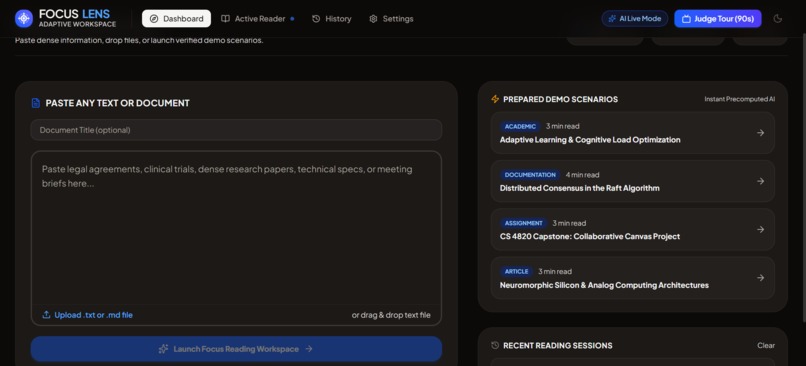Toggle dark mode moon icon

(778, 19)
